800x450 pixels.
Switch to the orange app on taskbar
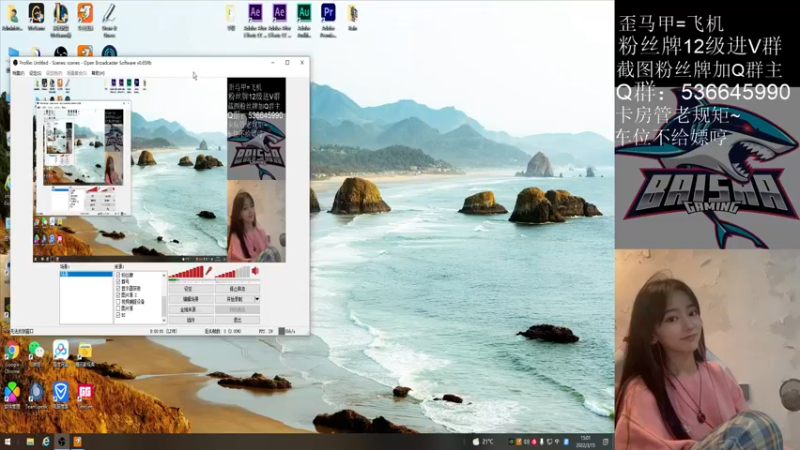click(78, 441)
